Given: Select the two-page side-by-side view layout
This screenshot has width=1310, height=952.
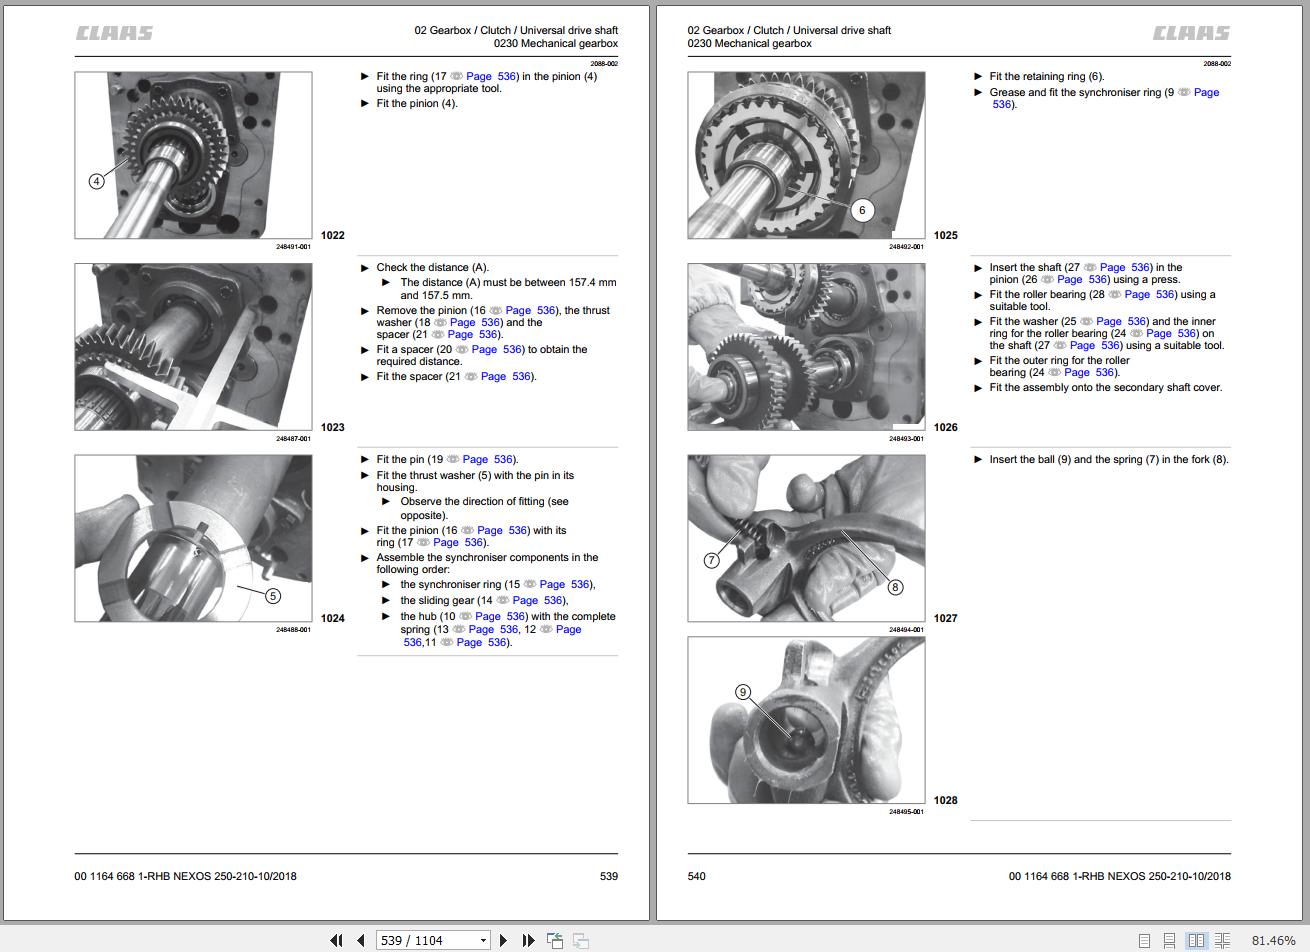Looking at the screenshot, I should pyautogui.click(x=1196, y=941).
